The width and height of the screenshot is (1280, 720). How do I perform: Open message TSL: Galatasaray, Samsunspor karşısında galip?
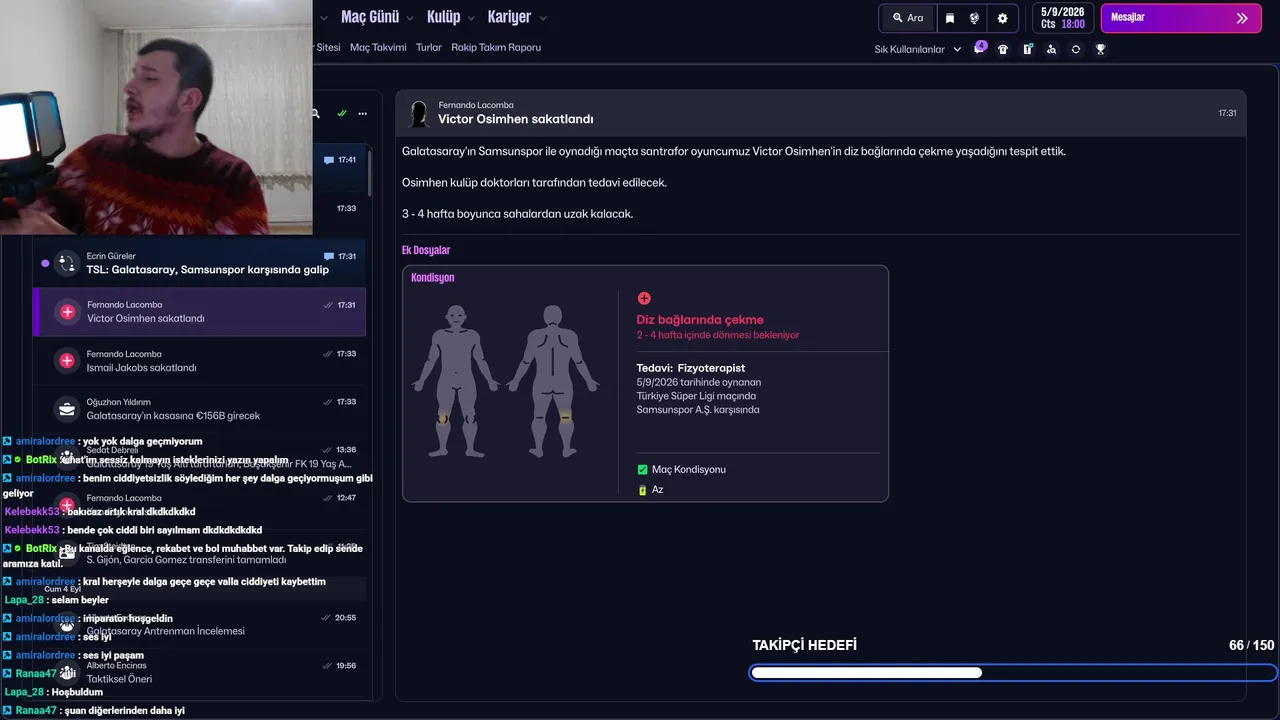[199, 263]
